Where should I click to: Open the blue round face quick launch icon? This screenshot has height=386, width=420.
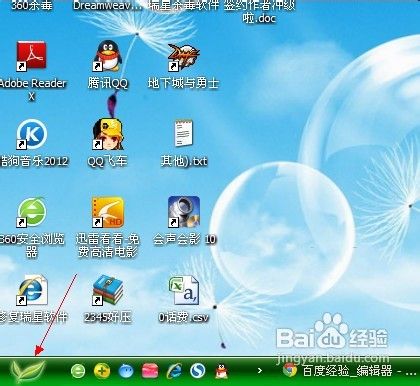pyautogui.click(x=126, y=371)
